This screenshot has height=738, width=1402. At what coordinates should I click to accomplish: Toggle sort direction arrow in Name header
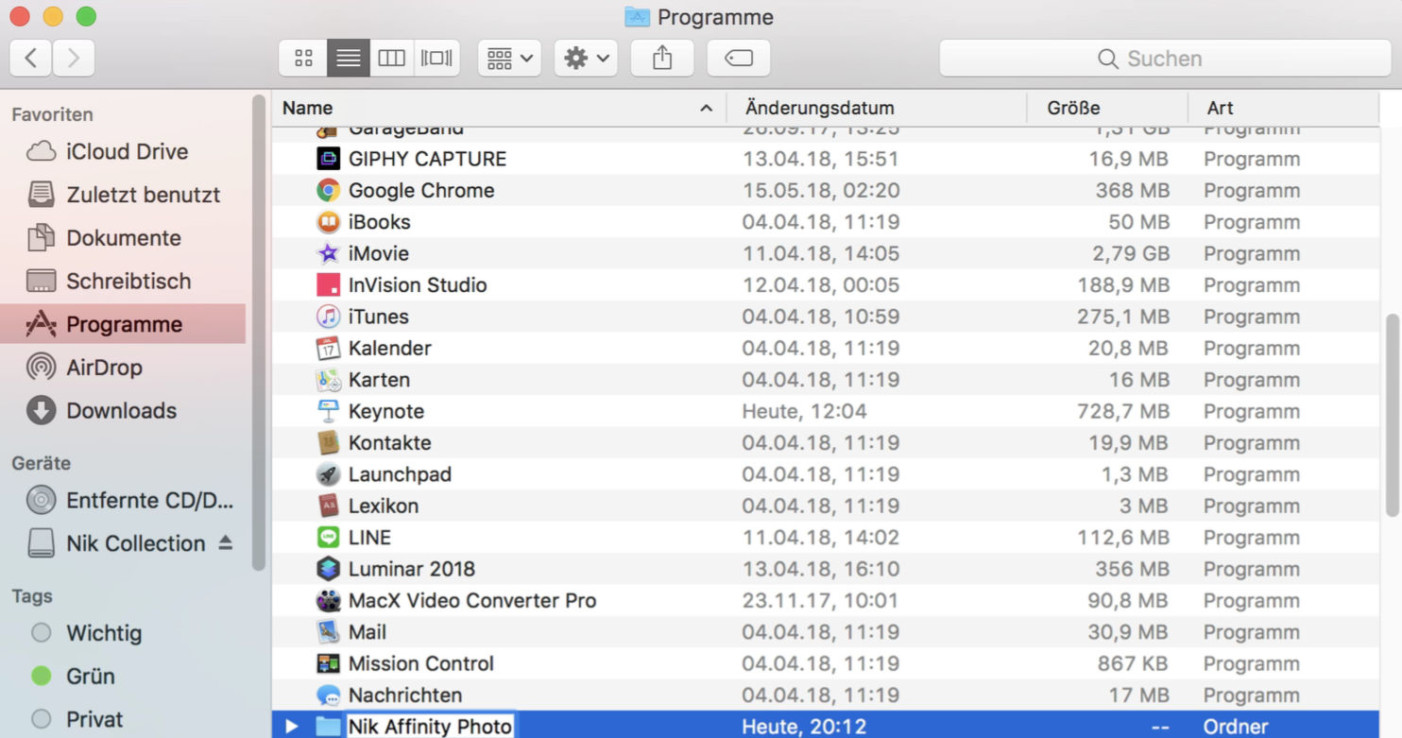coord(706,108)
